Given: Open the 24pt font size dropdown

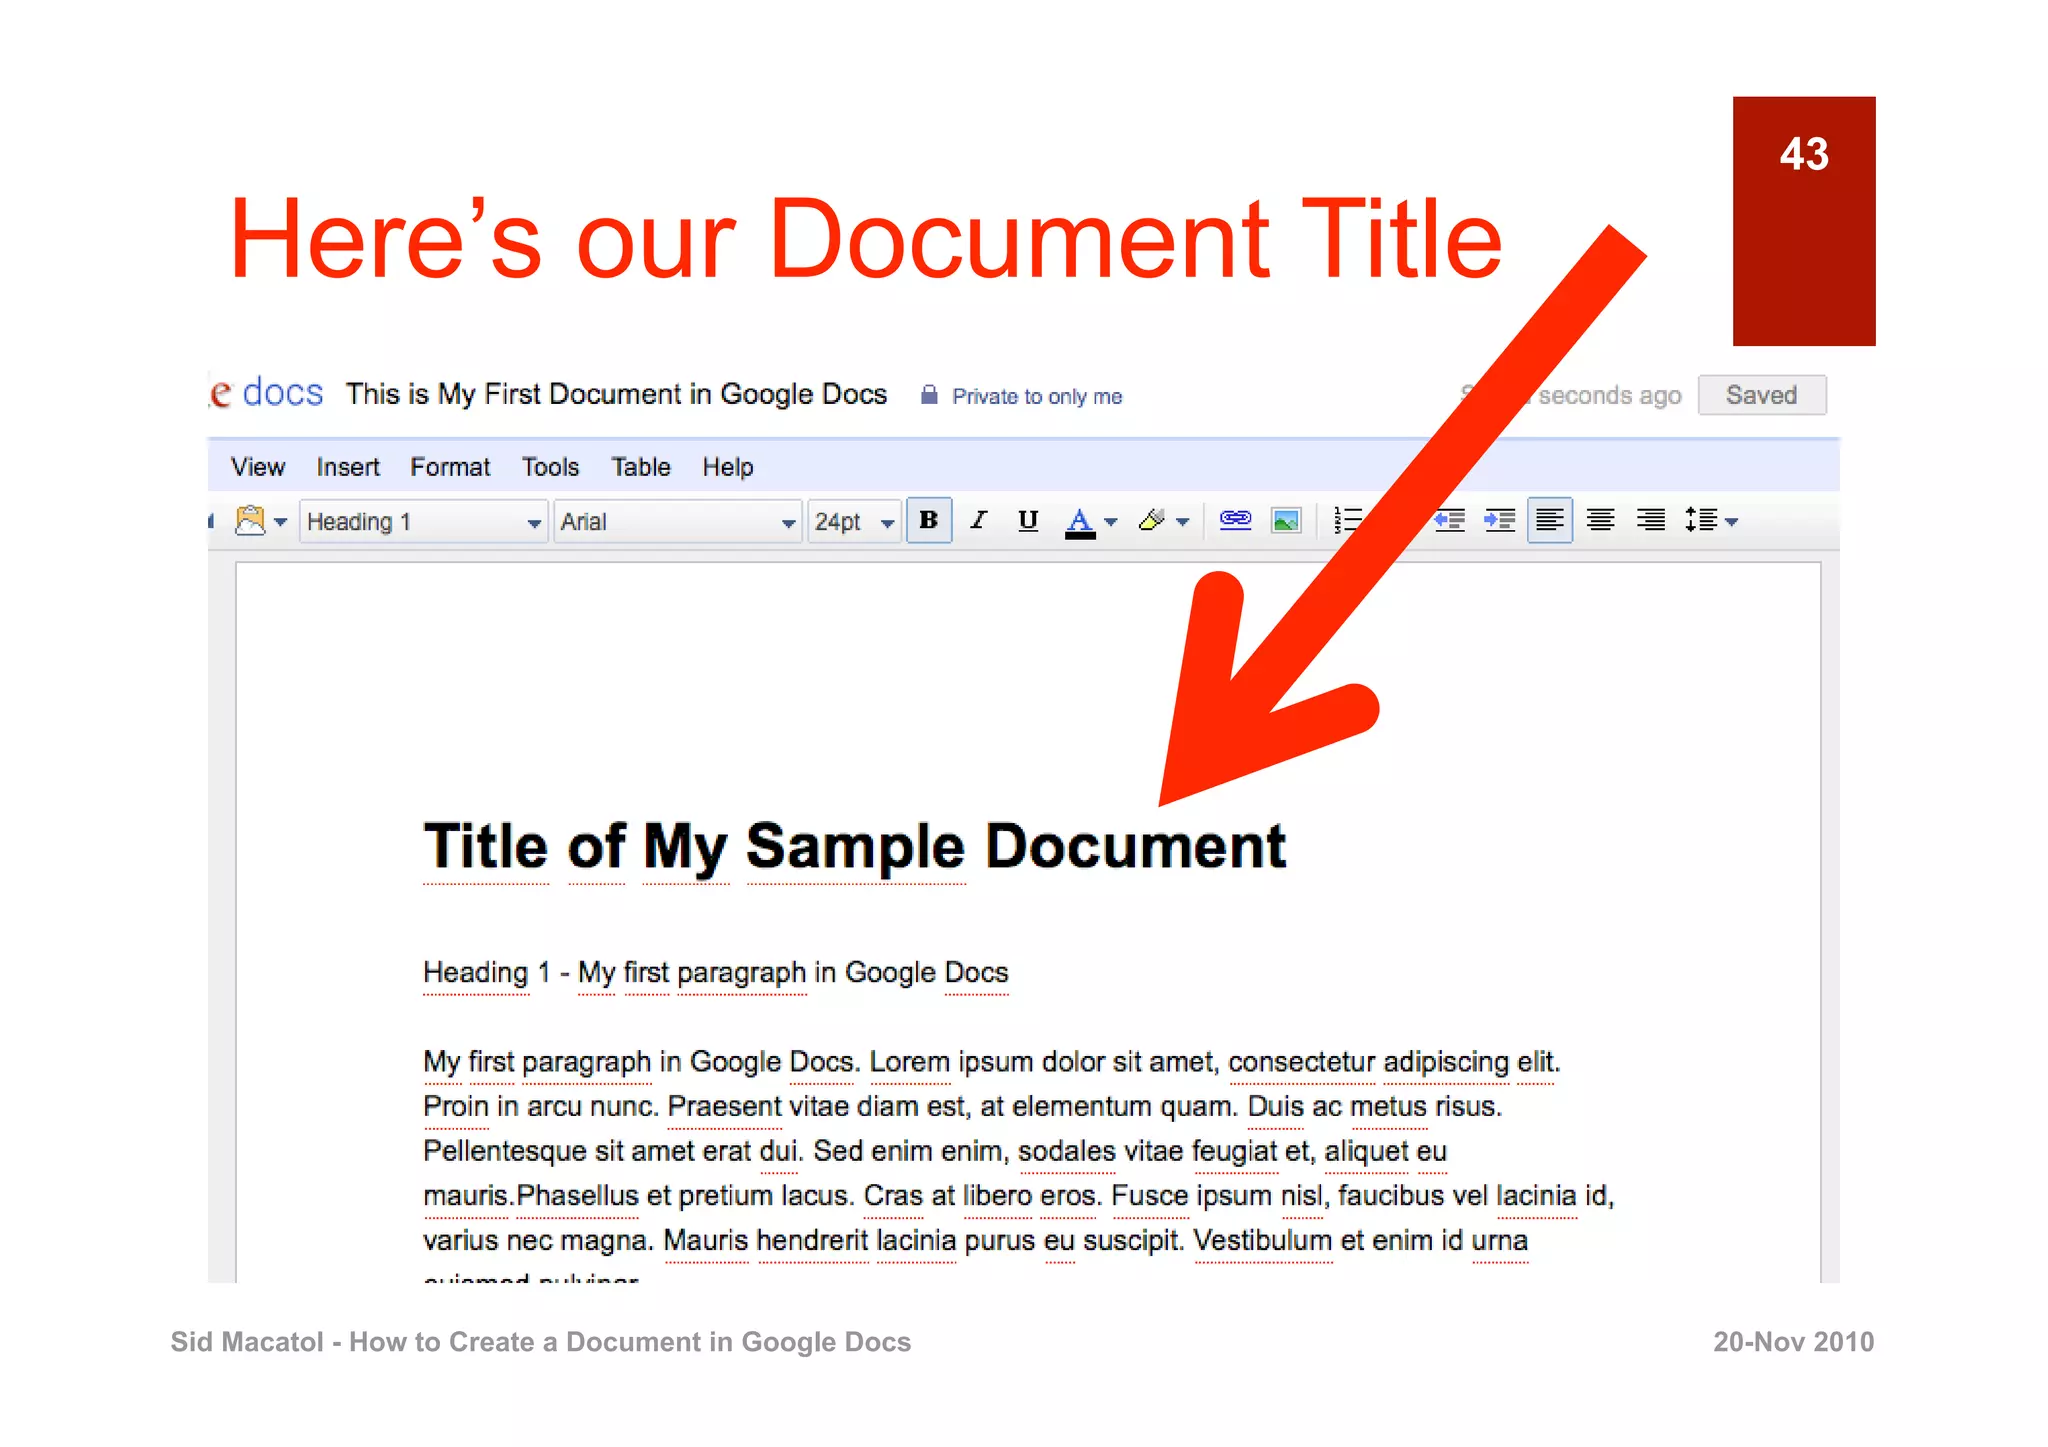Looking at the screenshot, I should [854, 521].
